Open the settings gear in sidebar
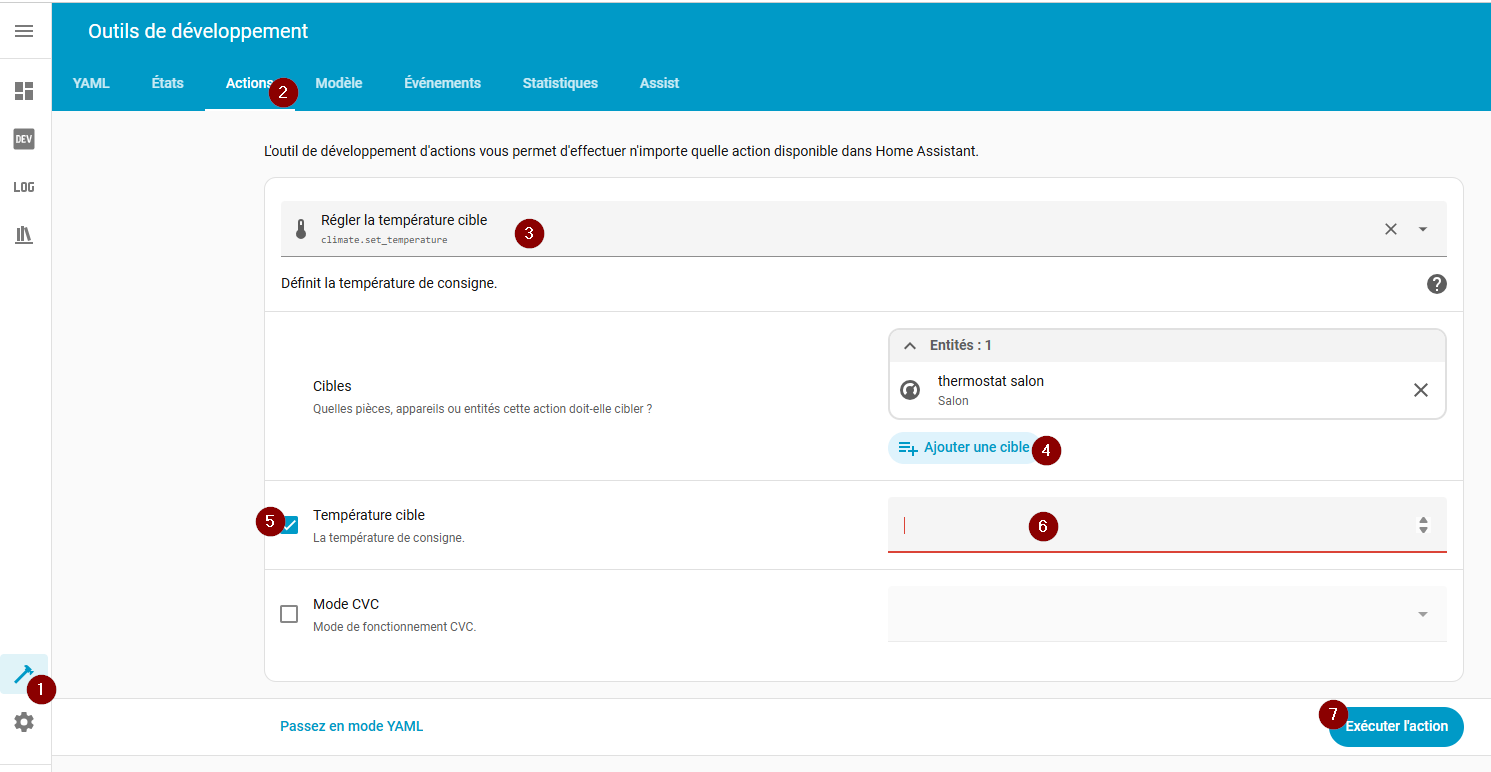1491x772 pixels. click(24, 722)
